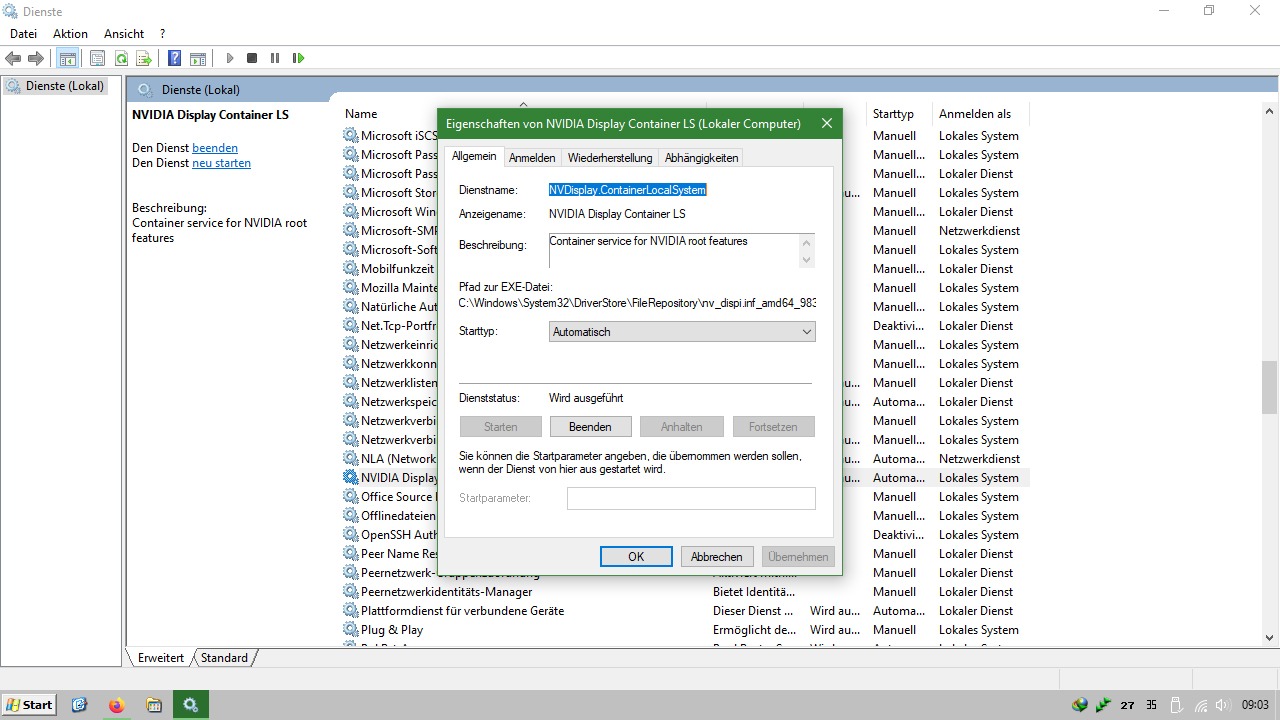The height and width of the screenshot is (720, 1280).
Task: Click the 'neu starten' link in the left pane
Action: click(x=221, y=163)
